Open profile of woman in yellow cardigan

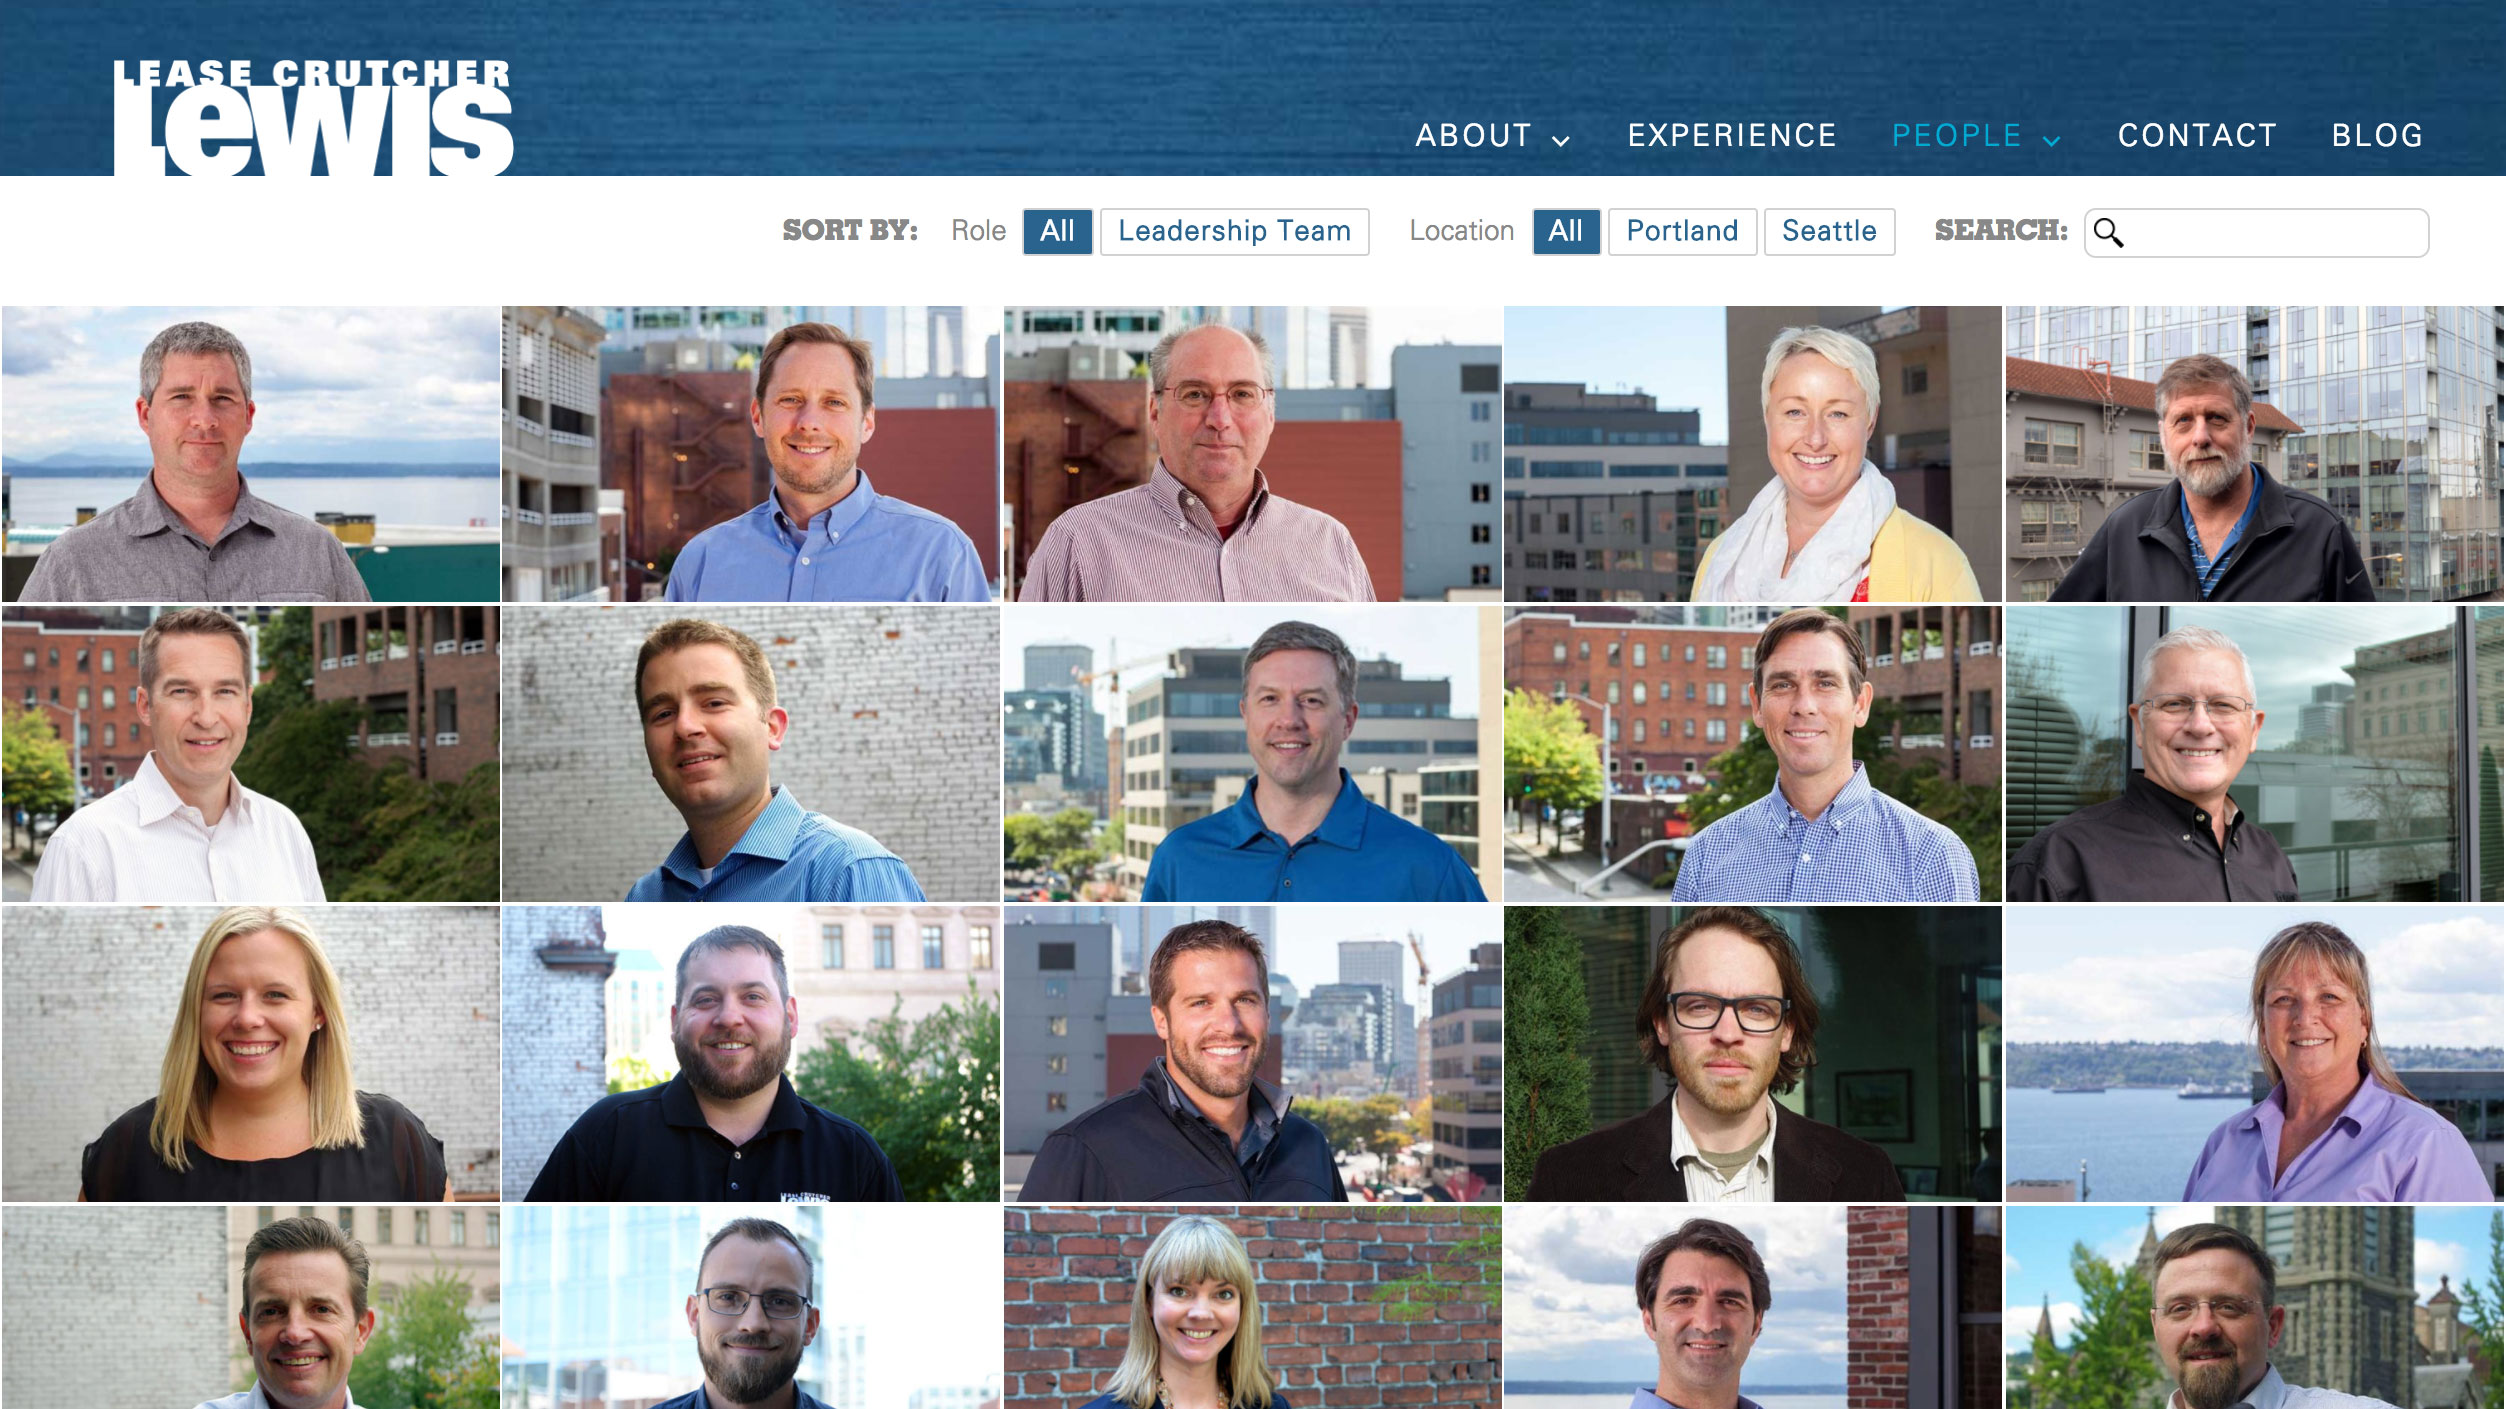(x=1753, y=453)
